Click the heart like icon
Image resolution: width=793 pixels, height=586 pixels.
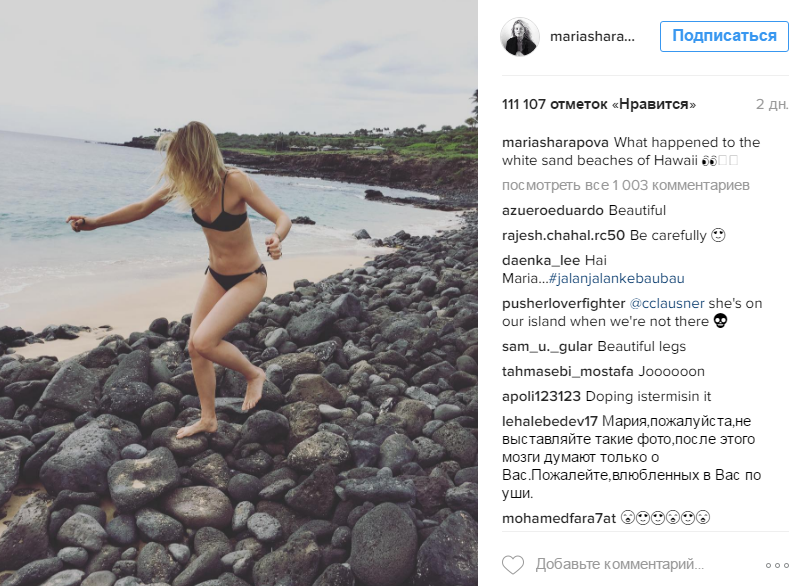pyautogui.click(x=512, y=564)
